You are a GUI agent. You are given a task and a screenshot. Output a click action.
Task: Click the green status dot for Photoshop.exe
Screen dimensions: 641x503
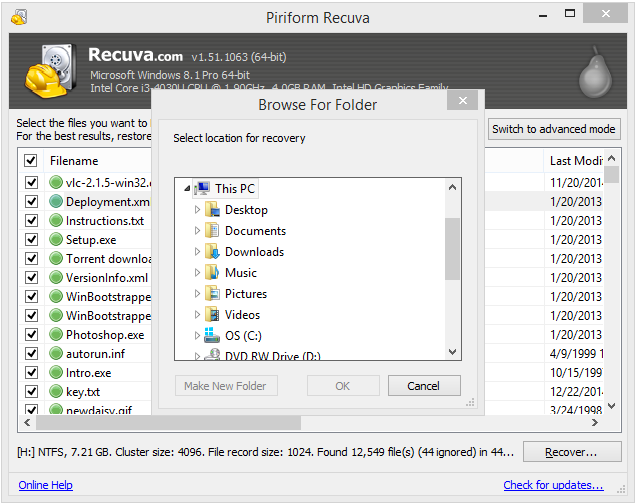[56, 335]
